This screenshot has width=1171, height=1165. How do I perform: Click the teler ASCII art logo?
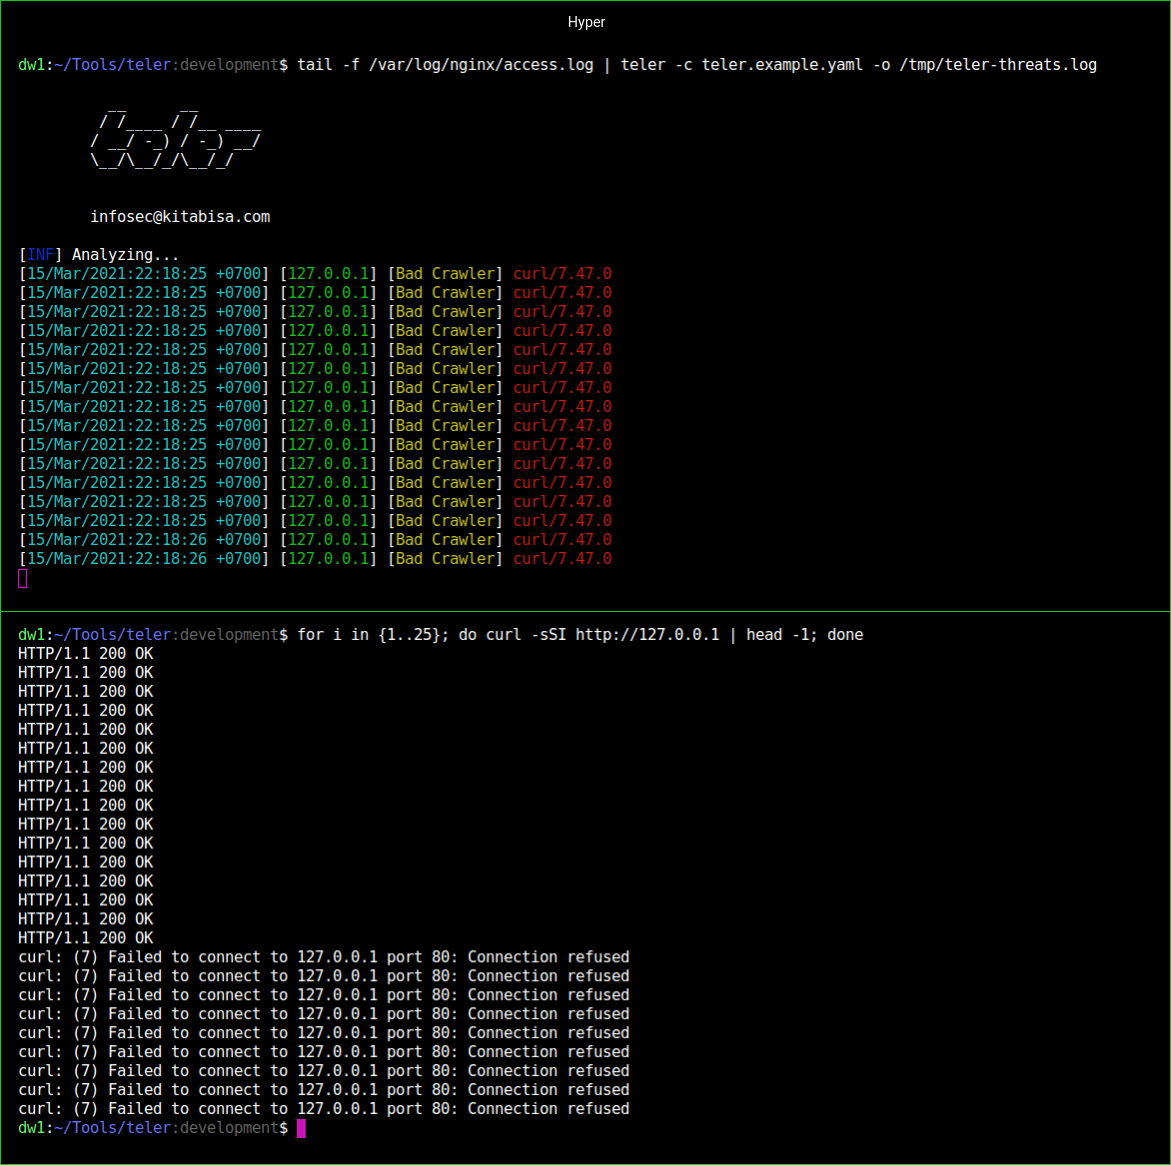point(176,140)
